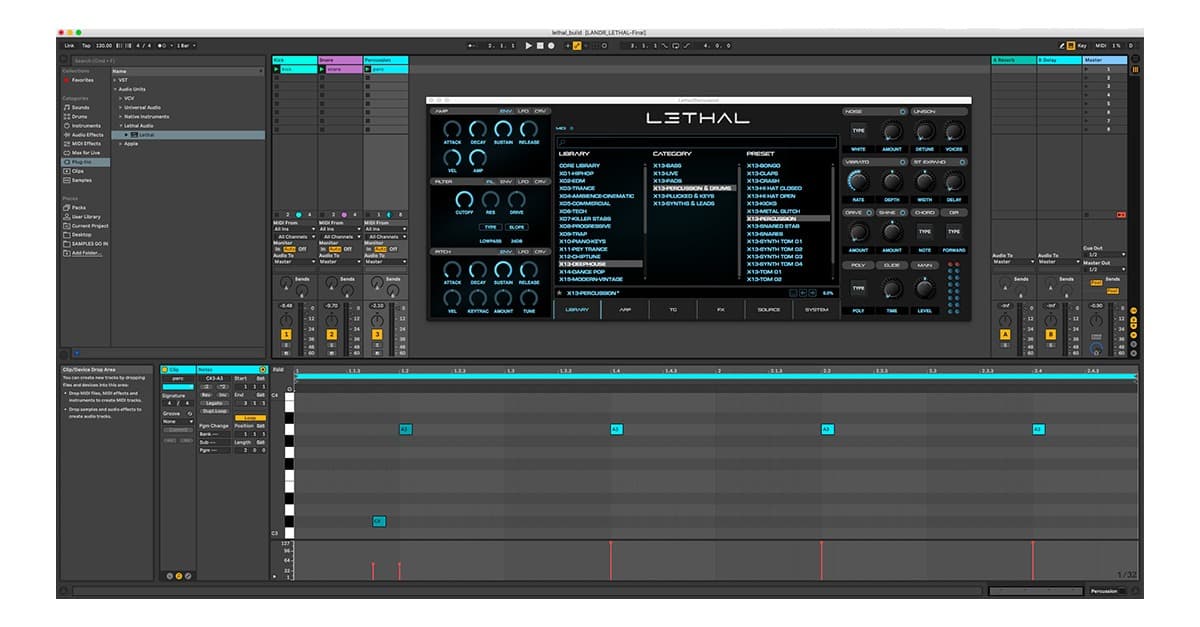Open the Groove None dropdown
1200x627 pixels.
click(x=176, y=421)
